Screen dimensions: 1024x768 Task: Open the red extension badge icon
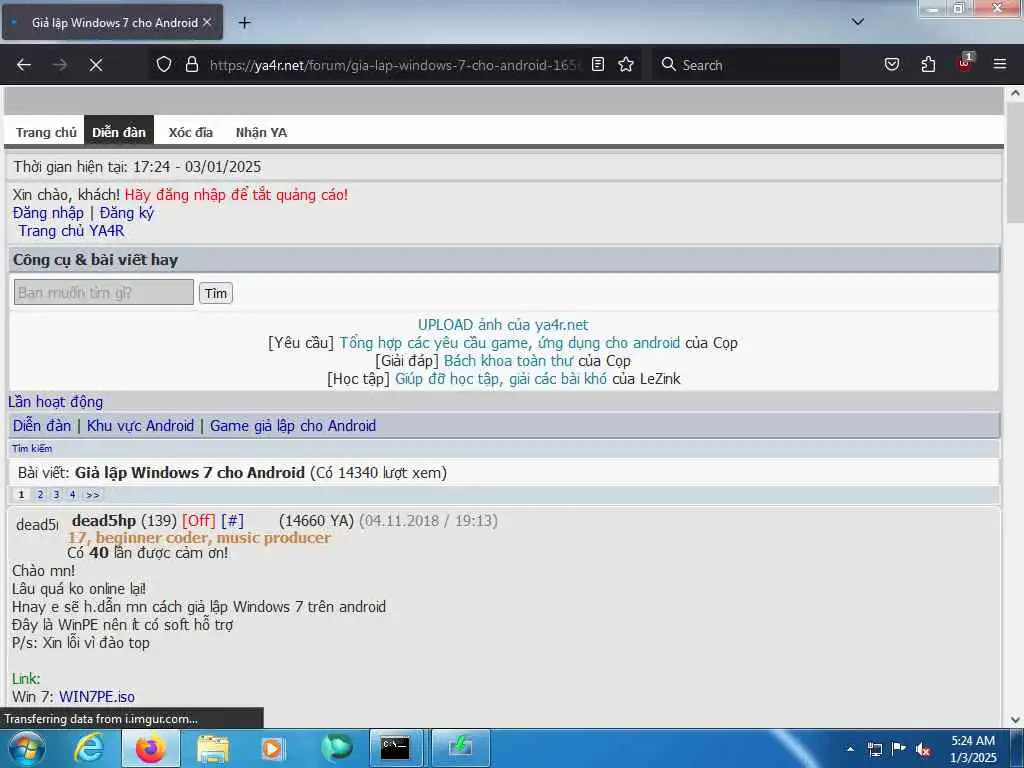[x=965, y=63]
